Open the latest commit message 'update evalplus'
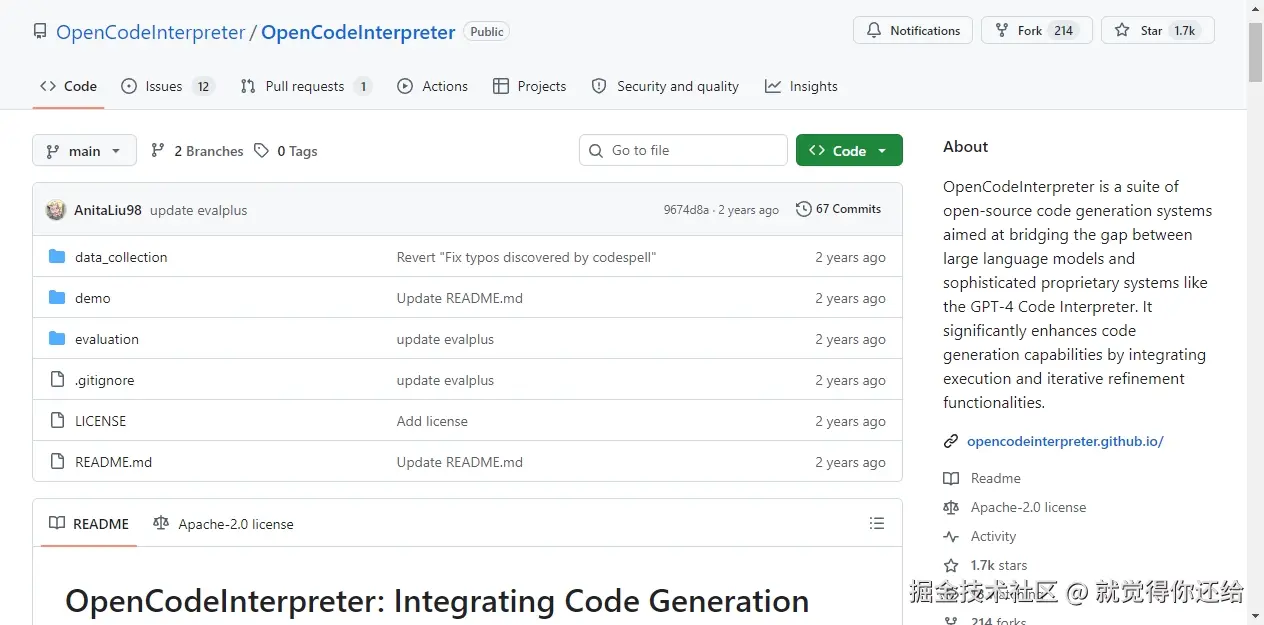1264x625 pixels. [198, 210]
